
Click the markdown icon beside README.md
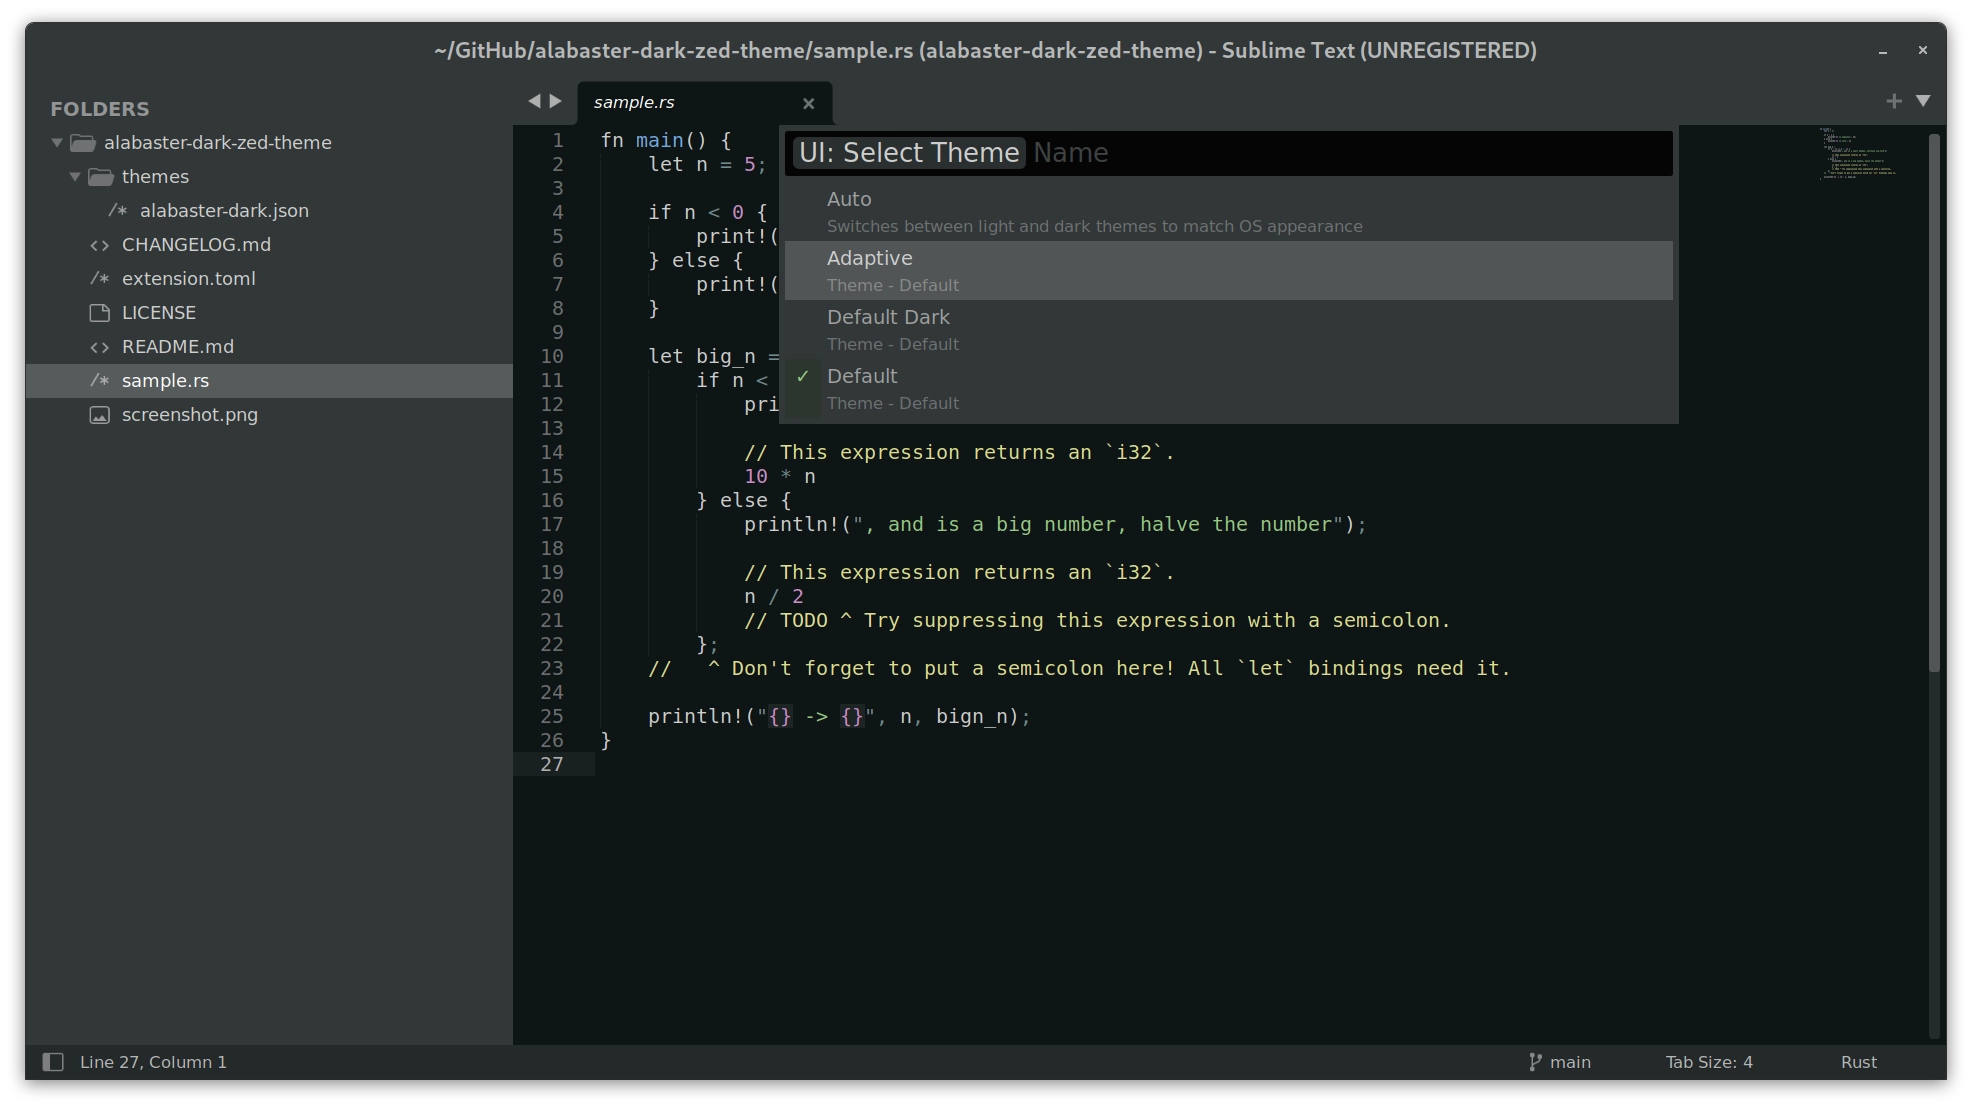(99, 347)
